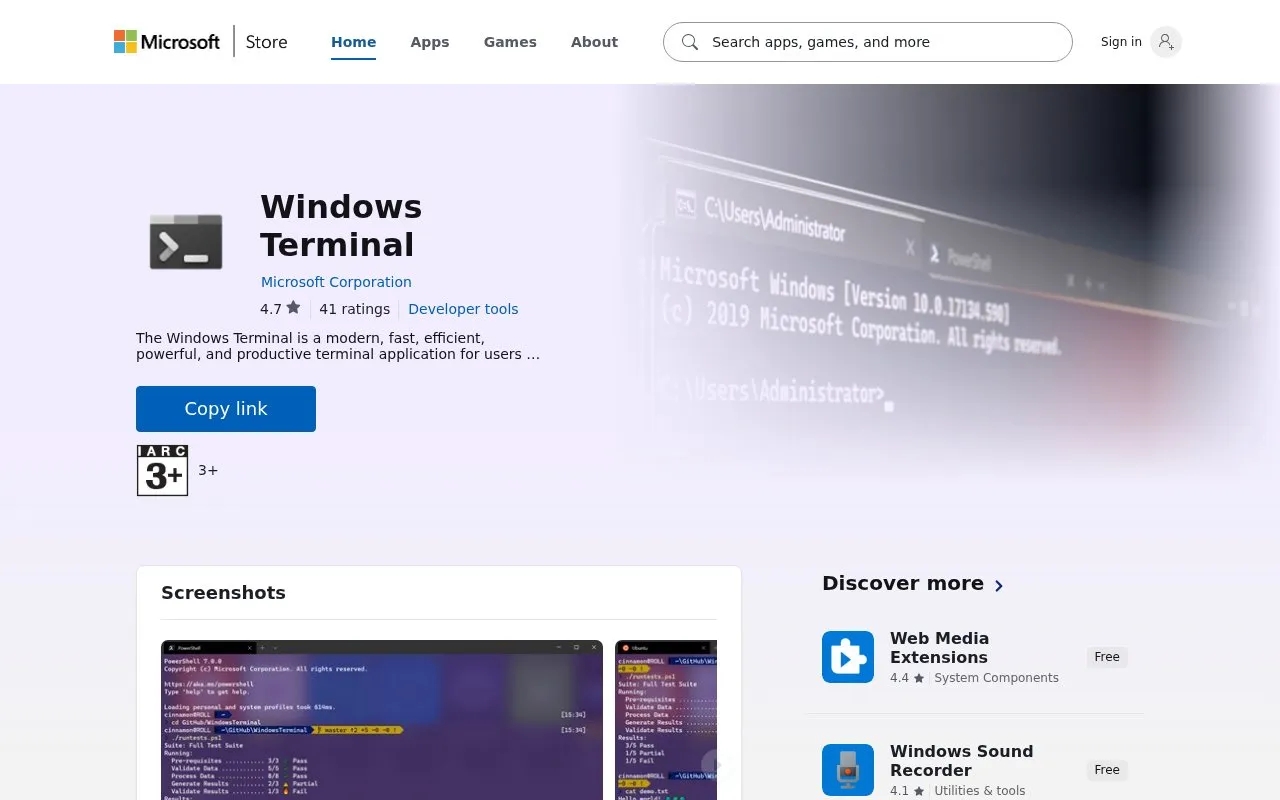Click the 41 ratings text
This screenshot has height=800, width=1280.
pyautogui.click(x=355, y=309)
